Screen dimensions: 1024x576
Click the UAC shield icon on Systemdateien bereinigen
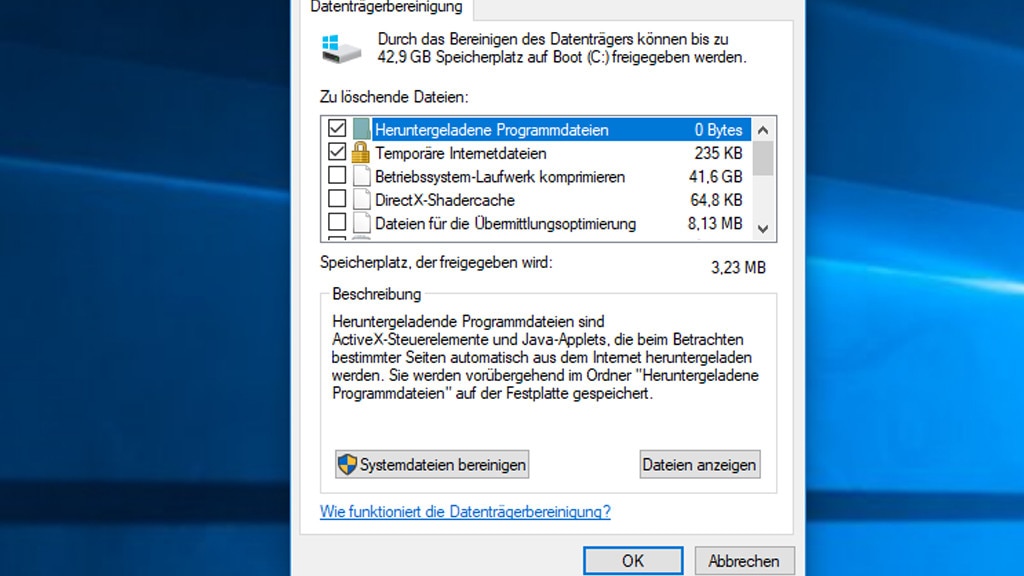pyautogui.click(x=347, y=464)
